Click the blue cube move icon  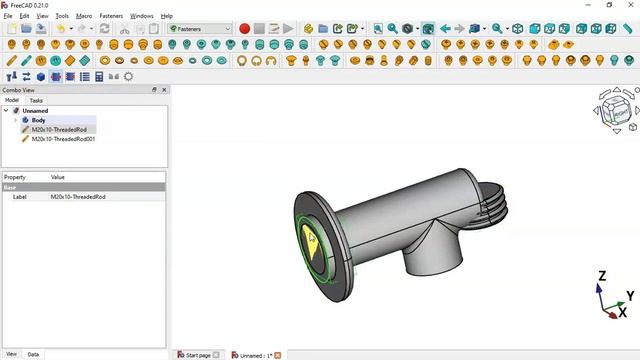click(x=41, y=76)
